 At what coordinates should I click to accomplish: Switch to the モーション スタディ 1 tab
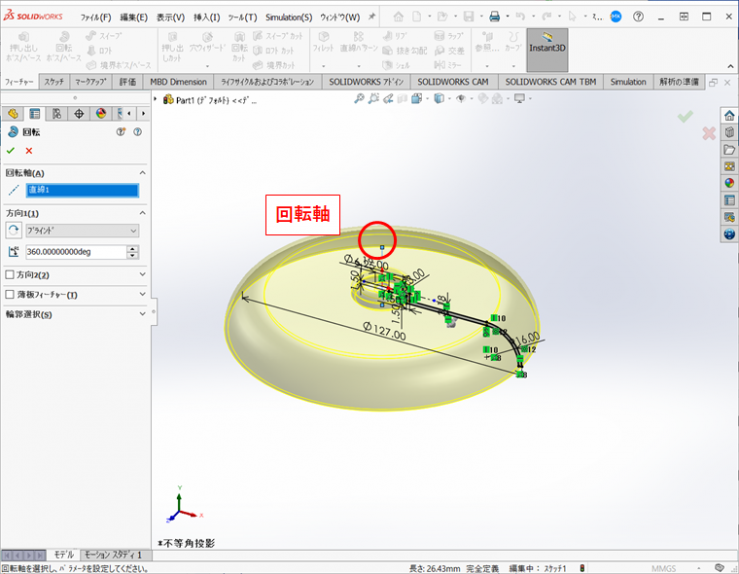point(112,555)
